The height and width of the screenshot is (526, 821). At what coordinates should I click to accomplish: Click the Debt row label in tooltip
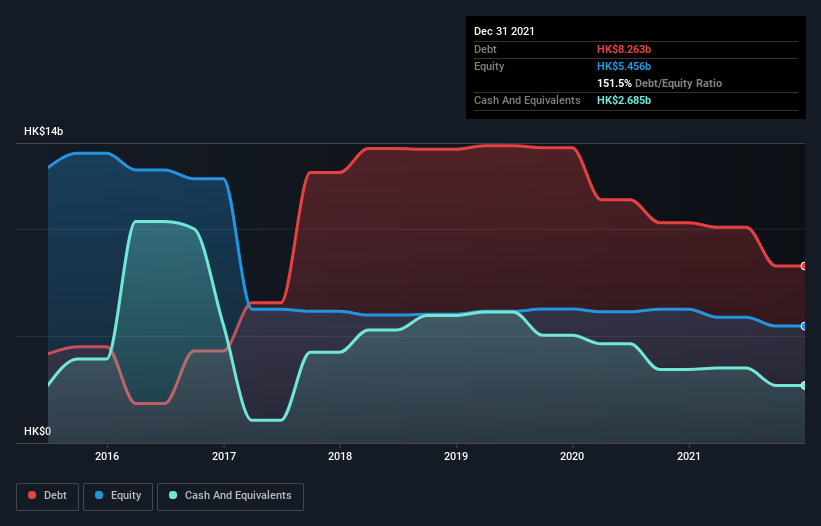coord(485,49)
